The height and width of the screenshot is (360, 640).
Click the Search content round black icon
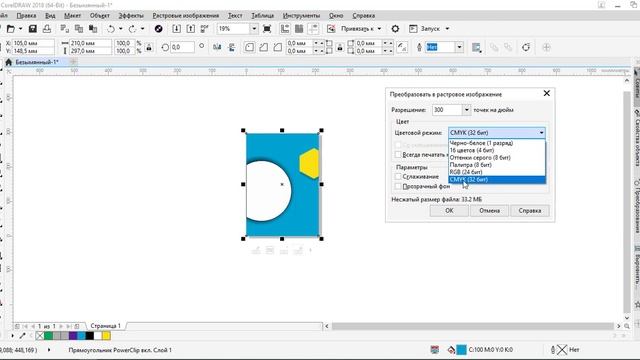click(158, 29)
